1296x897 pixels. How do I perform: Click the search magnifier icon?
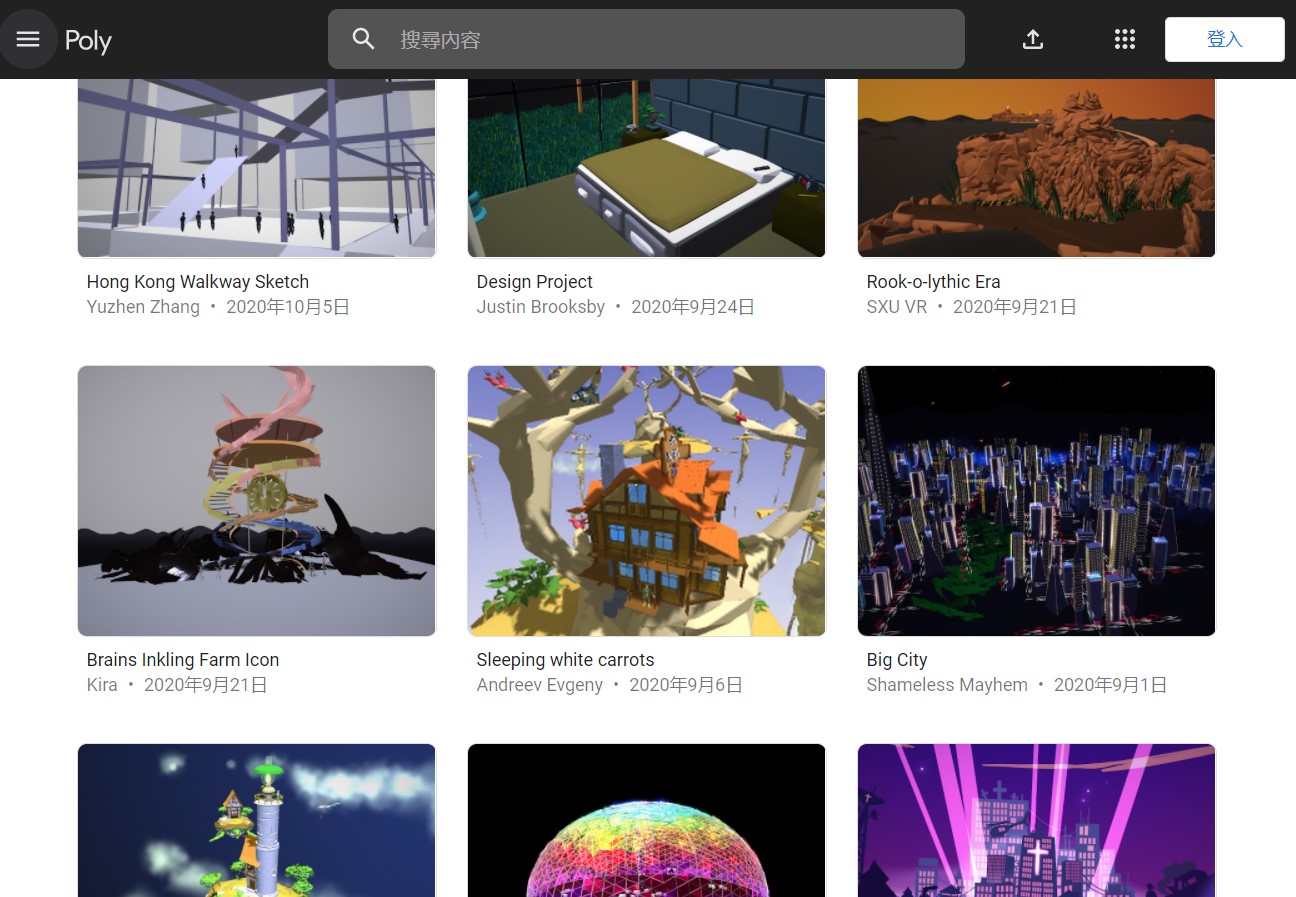364,39
